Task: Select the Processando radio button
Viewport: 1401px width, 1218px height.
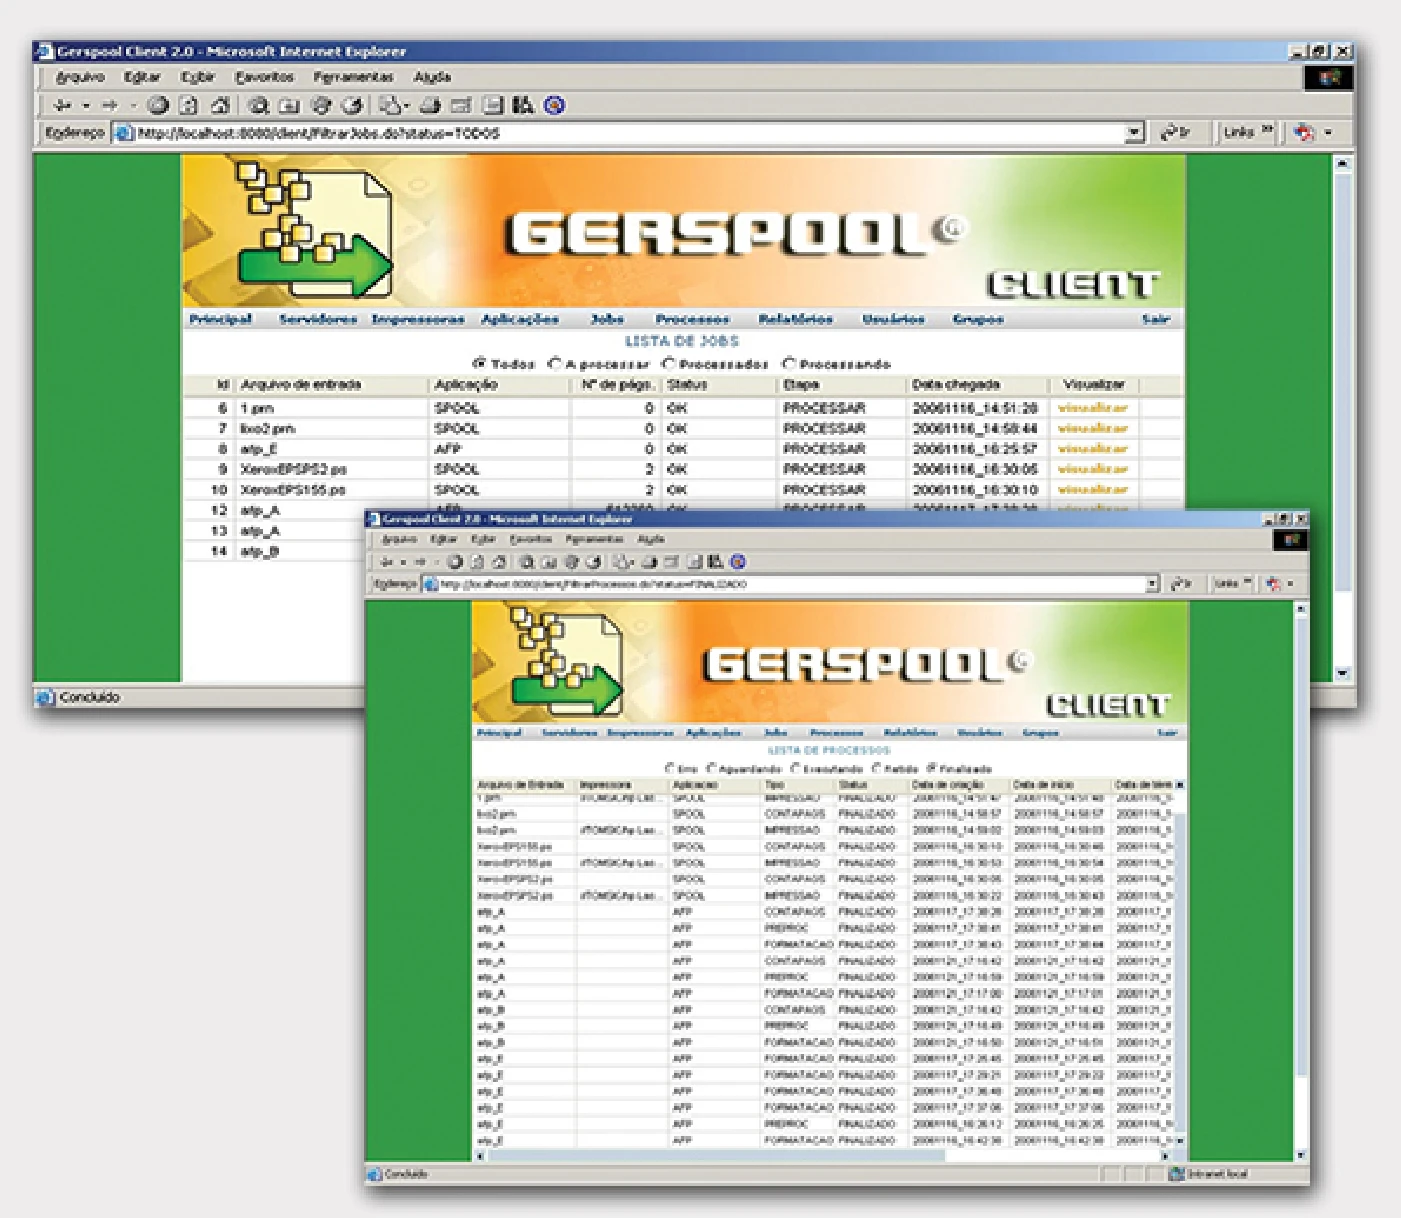Action: coord(789,363)
